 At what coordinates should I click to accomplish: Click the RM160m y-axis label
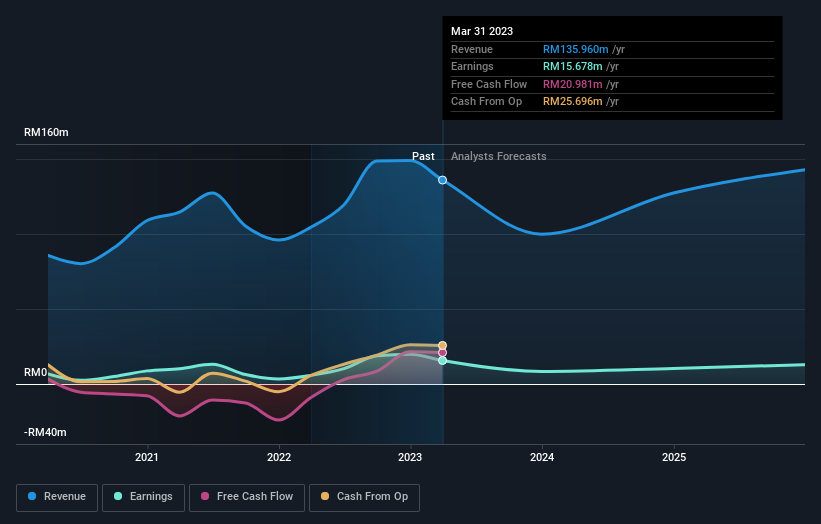(46, 132)
